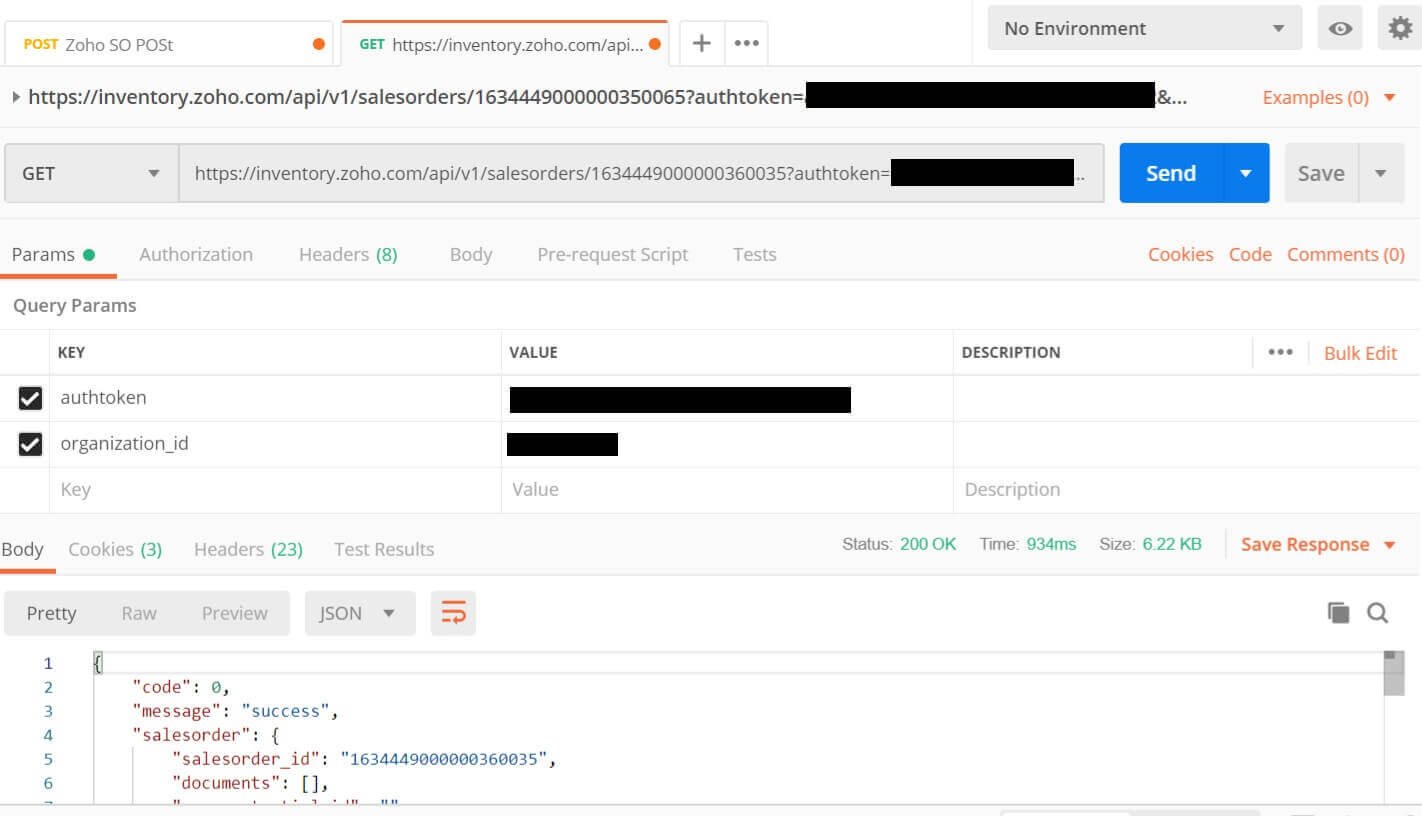Screen dimensions: 1422x816
Task: Open response Headers (23) tab
Action: click(248, 549)
